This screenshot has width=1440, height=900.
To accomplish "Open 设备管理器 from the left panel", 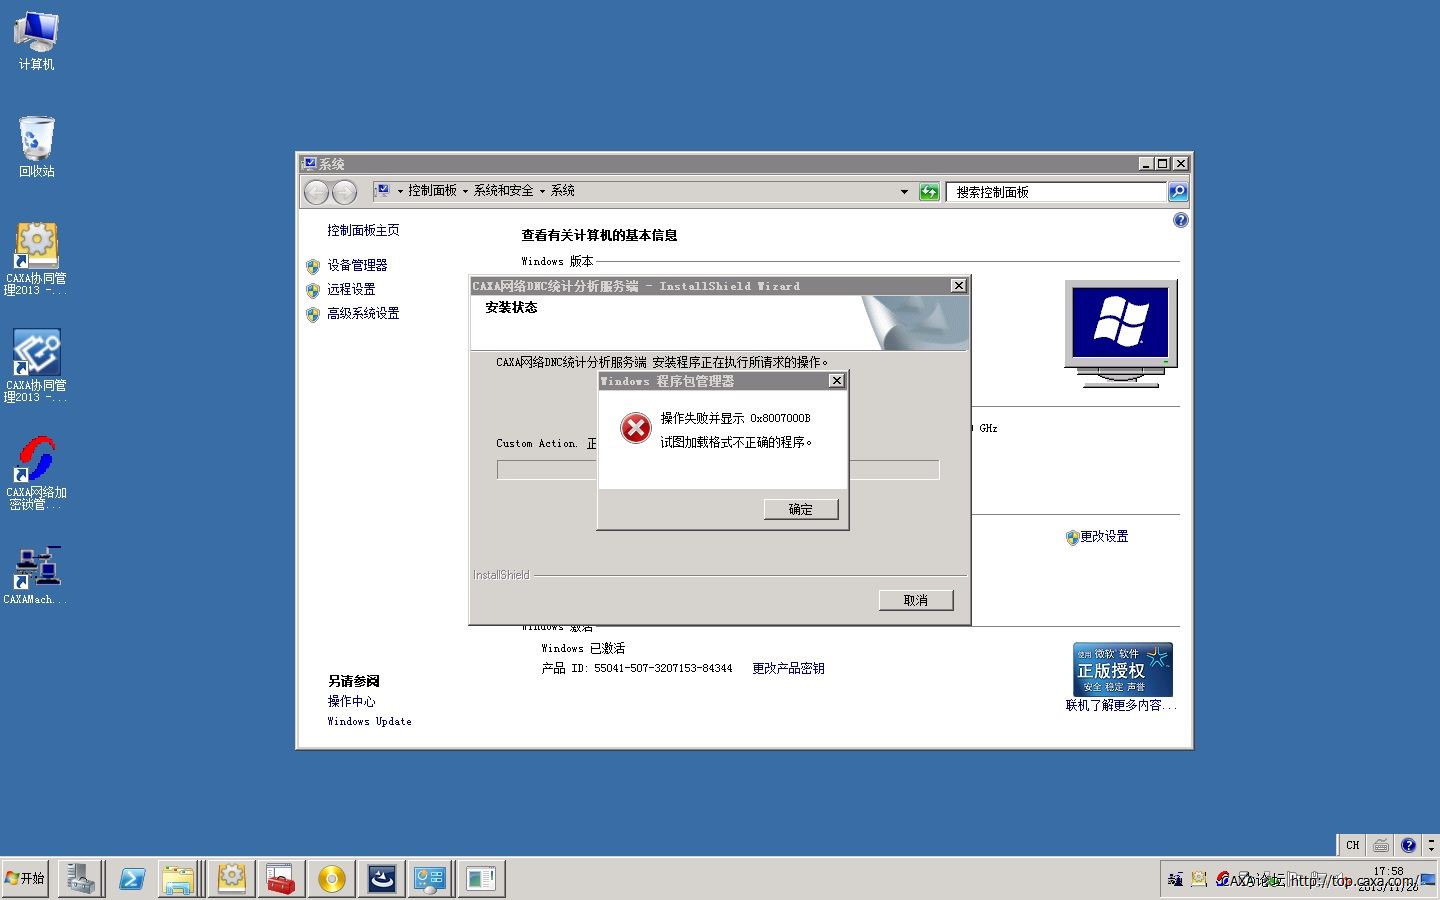I will point(357,265).
